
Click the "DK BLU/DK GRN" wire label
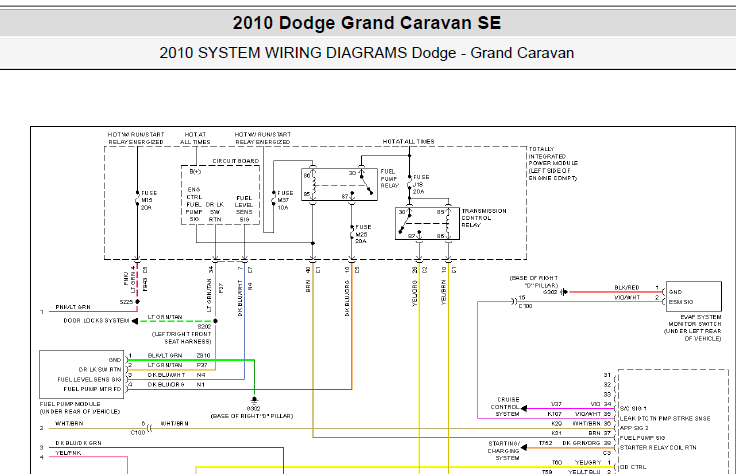[78, 443]
